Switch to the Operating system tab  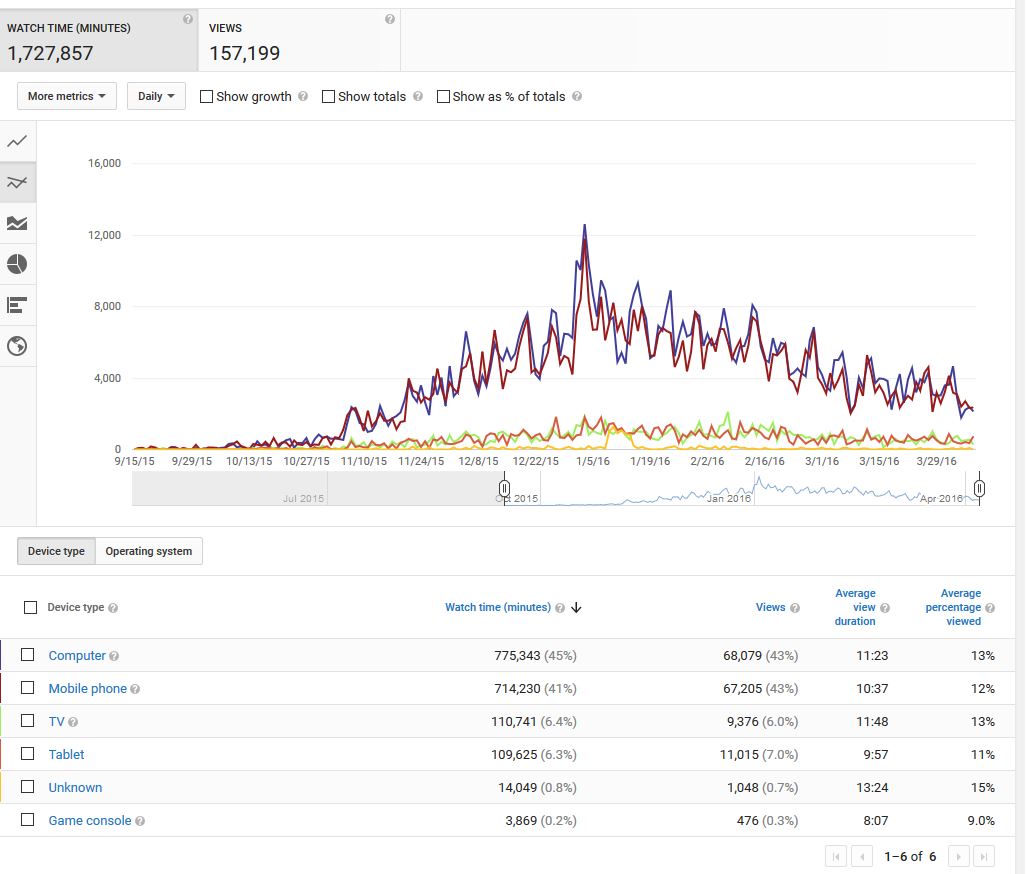[x=149, y=551]
